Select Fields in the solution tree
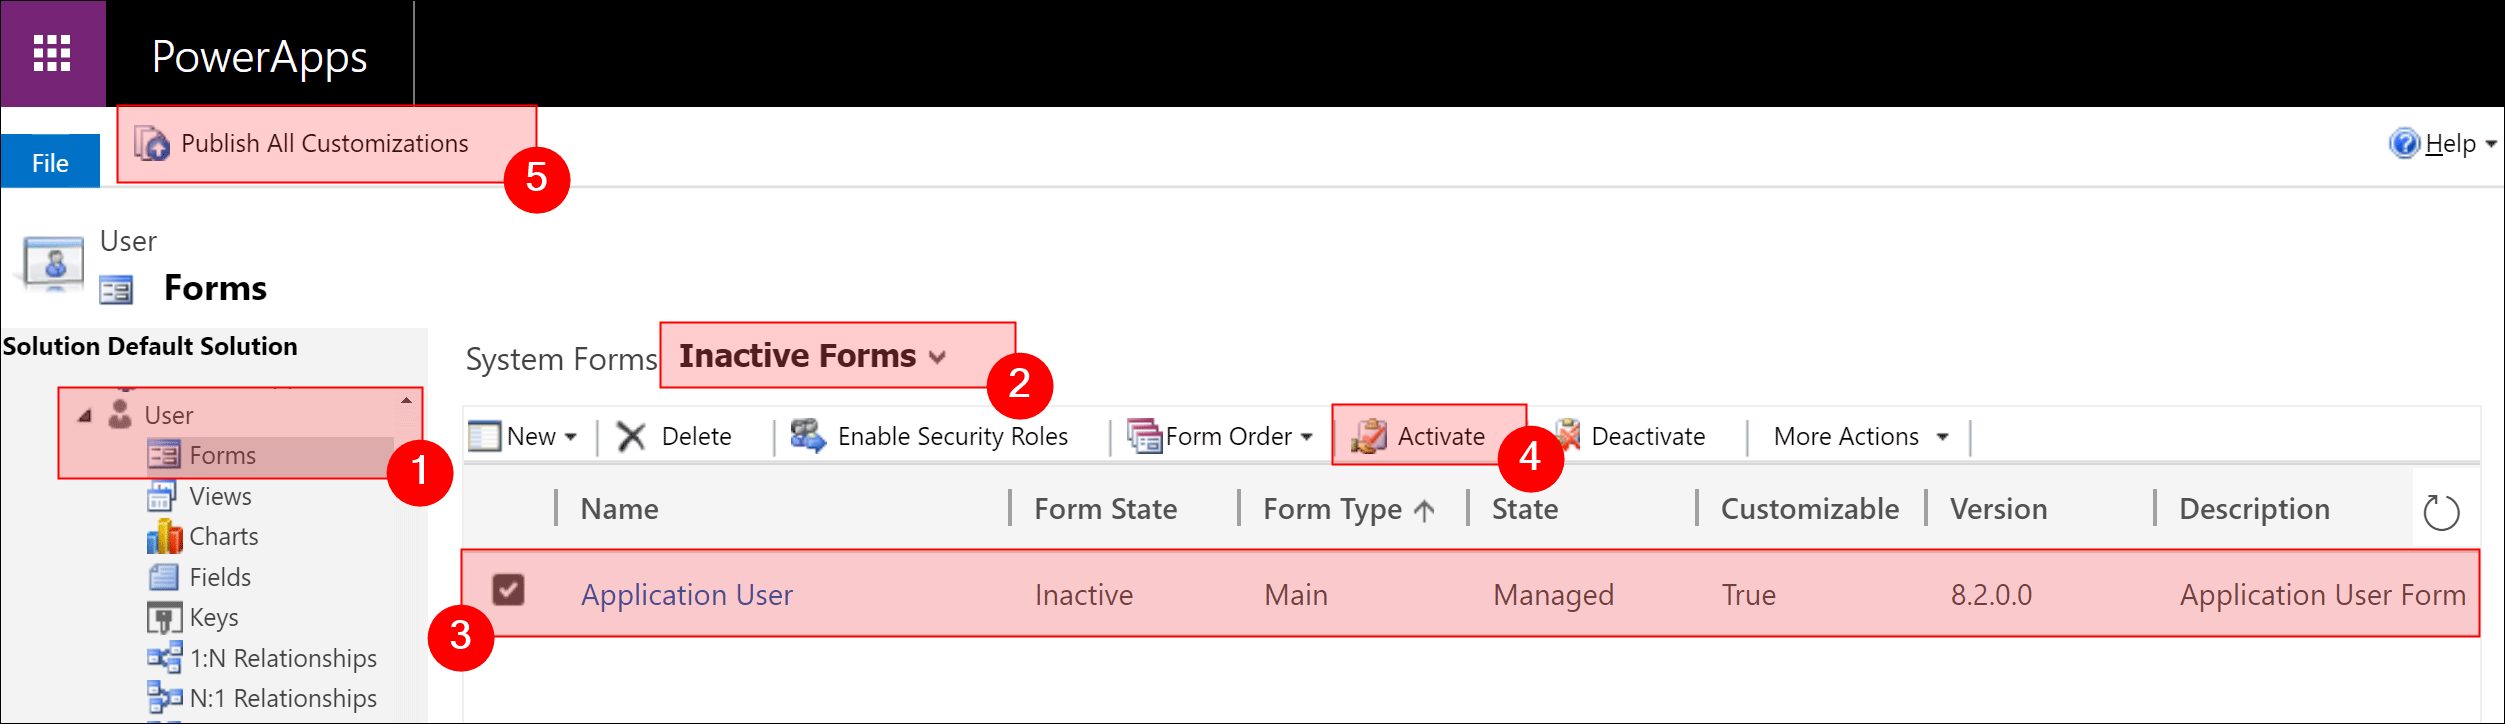The image size is (2505, 724). (x=220, y=577)
